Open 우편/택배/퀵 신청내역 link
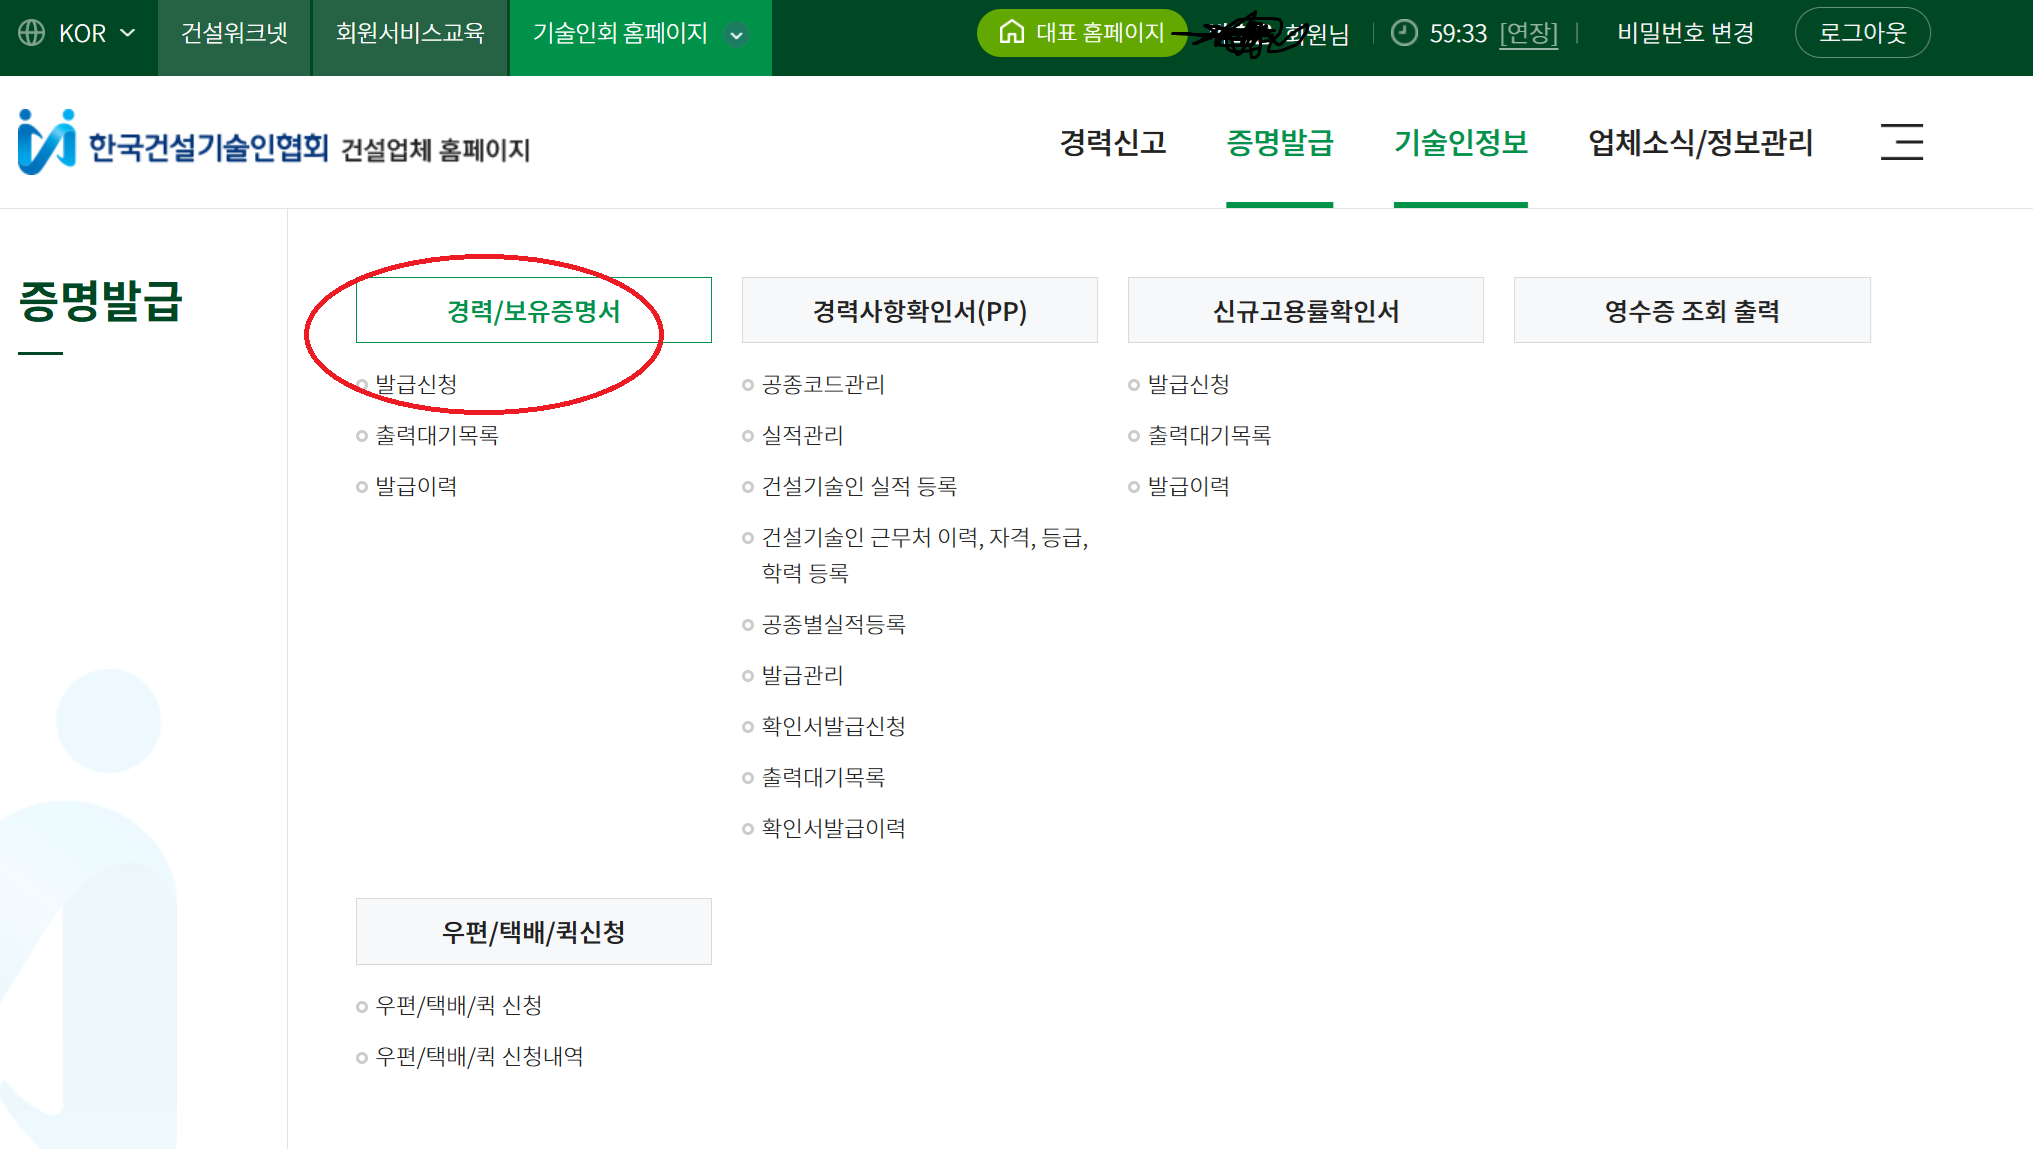 [479, 1056]
